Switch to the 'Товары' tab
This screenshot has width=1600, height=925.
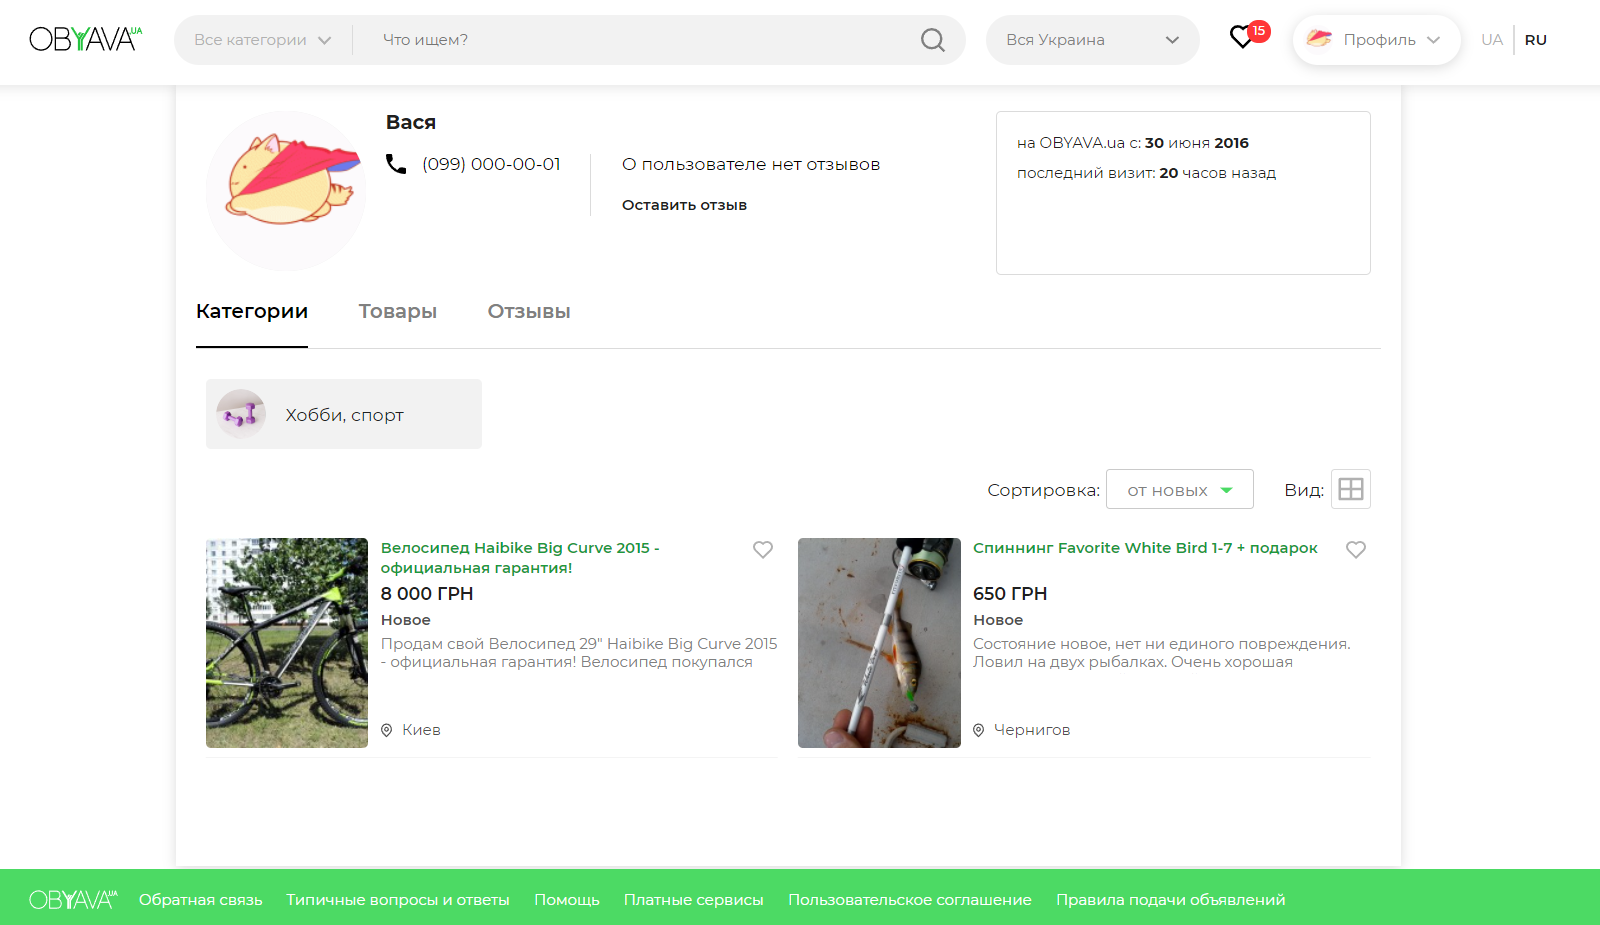(397, 311)
